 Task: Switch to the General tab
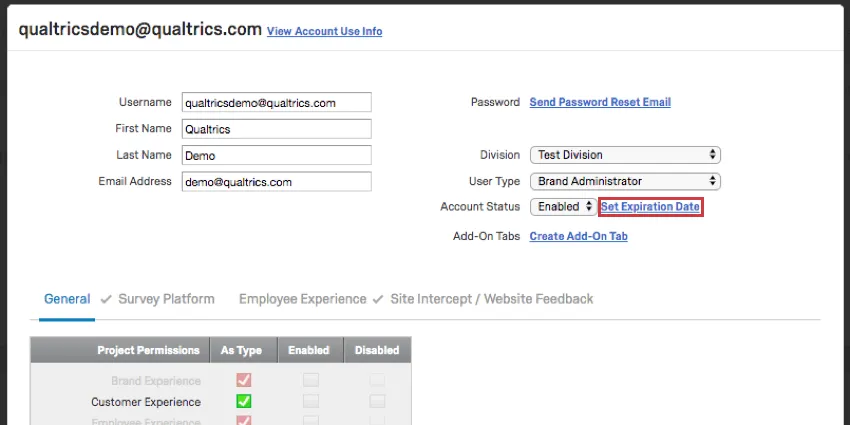pos(67,299)
